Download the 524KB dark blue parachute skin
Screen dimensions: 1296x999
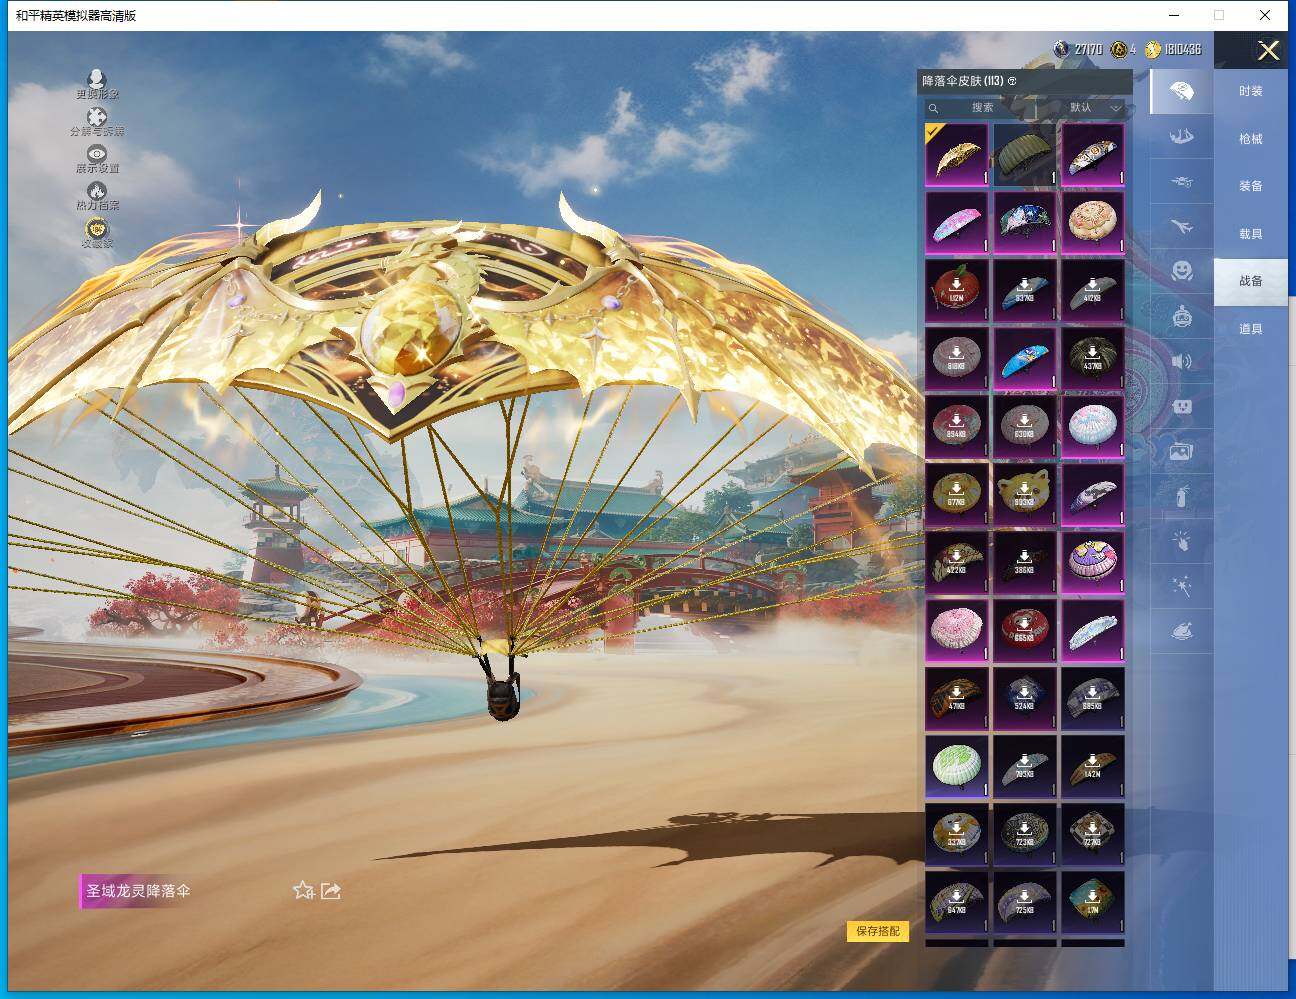tap(1025, 699)
